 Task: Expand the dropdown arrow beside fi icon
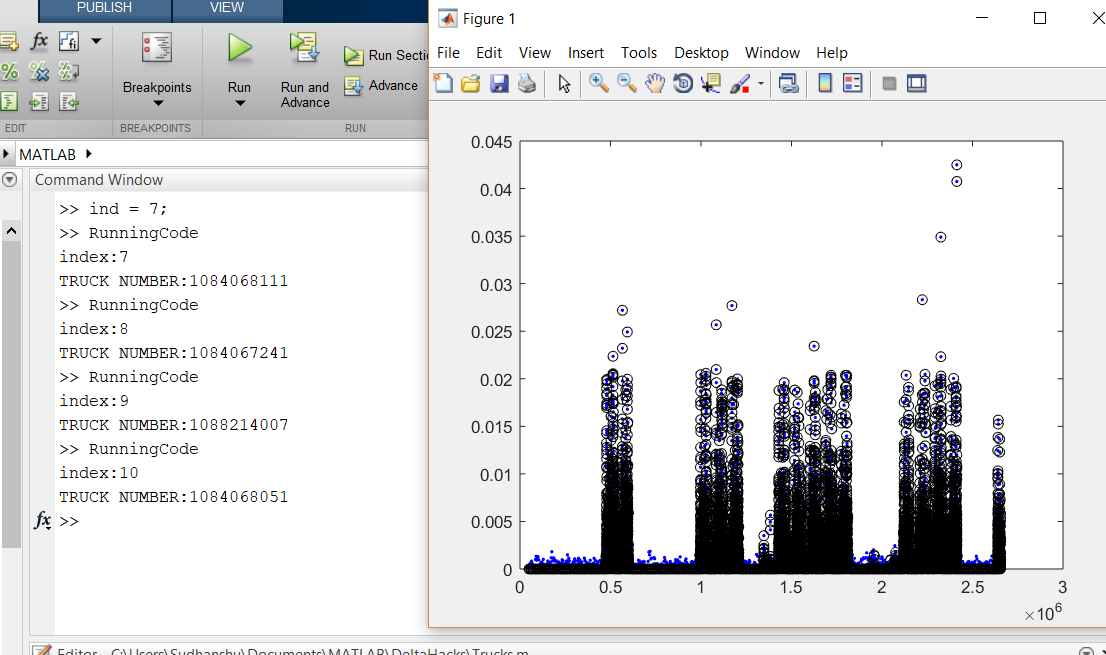(97, 42)
